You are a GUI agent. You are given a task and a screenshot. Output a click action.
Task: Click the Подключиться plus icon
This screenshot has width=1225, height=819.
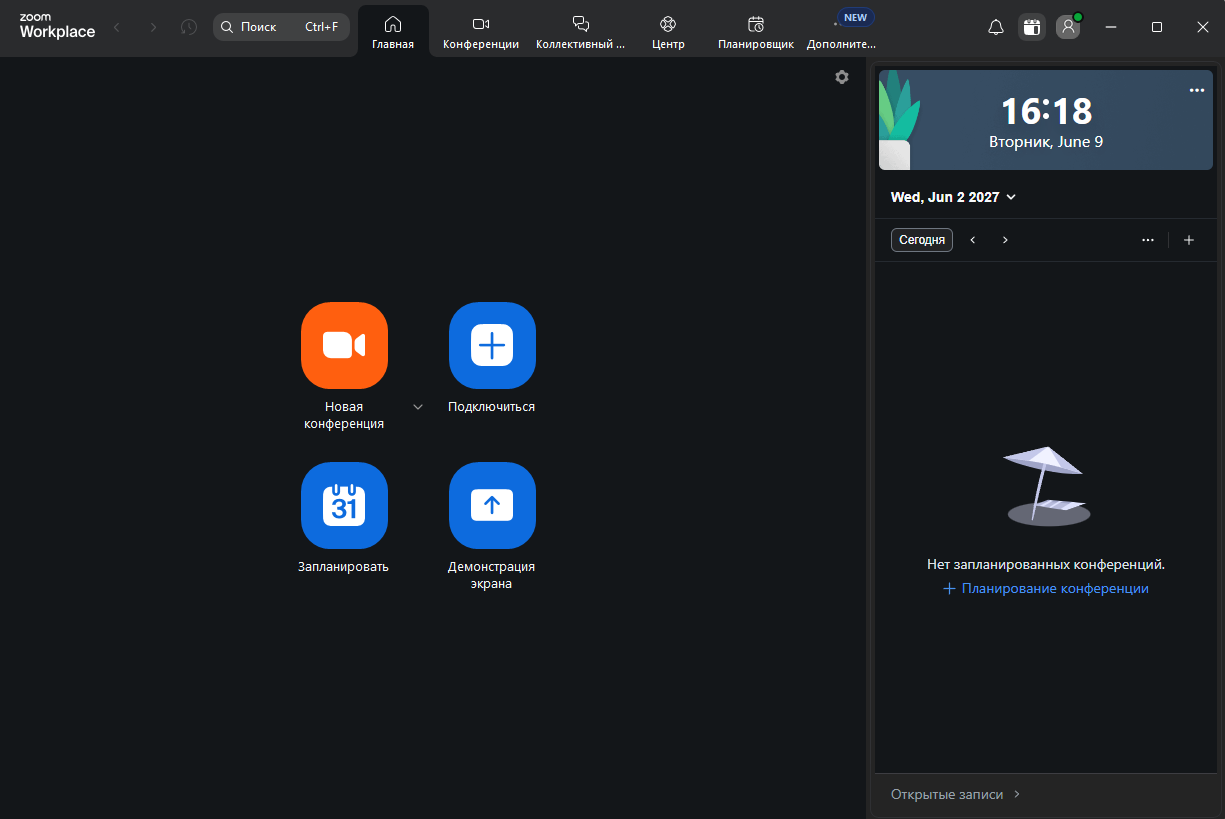coord(492,345)
